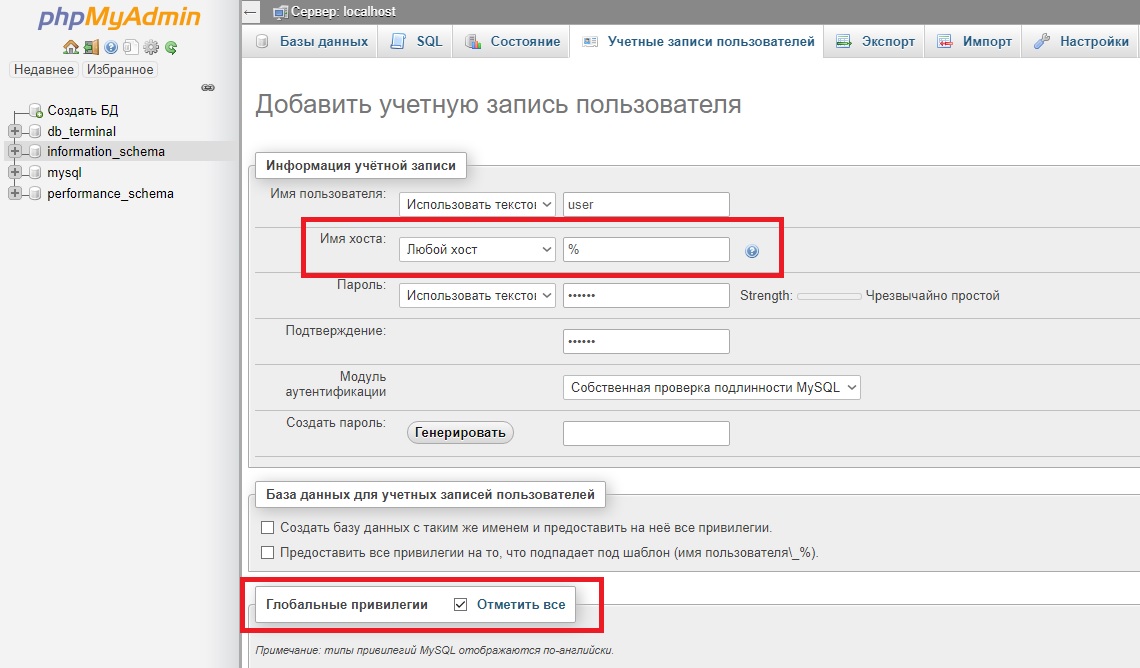Open the authentication plugin dropdown
The image size is (1140, 668).
click(x=712, y=387)
